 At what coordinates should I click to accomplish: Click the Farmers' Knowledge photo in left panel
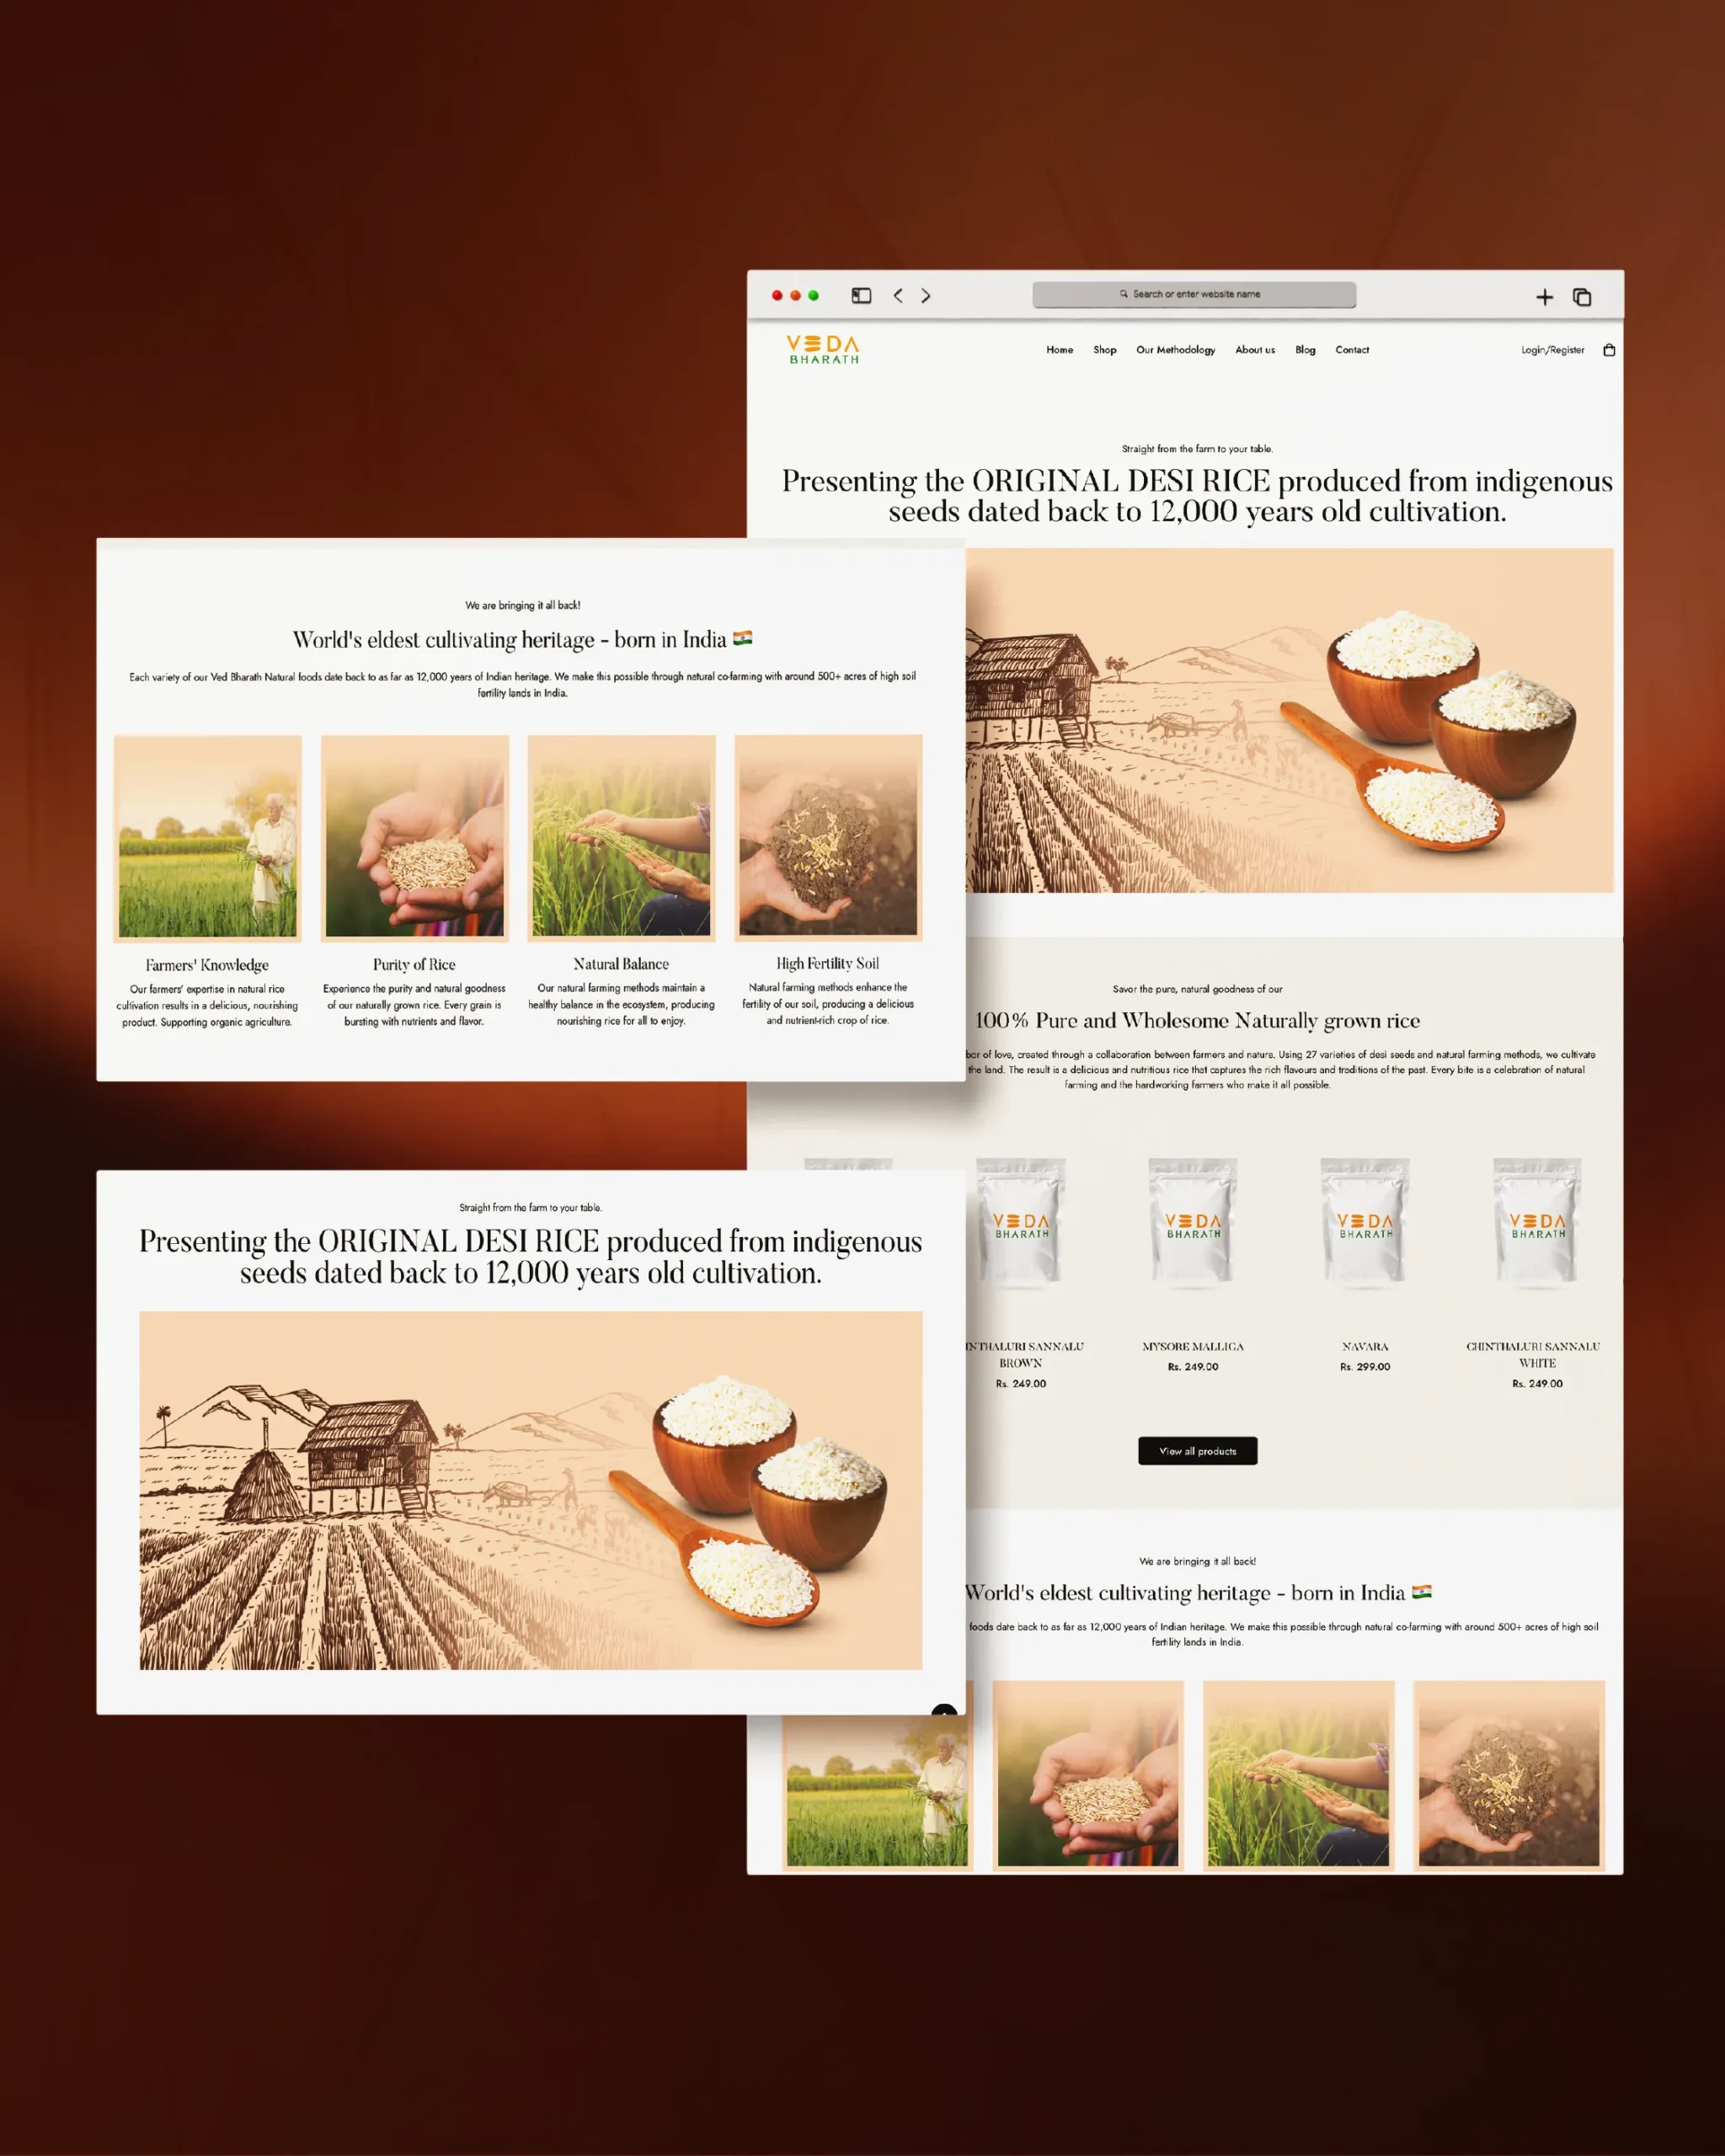(208, 838)
